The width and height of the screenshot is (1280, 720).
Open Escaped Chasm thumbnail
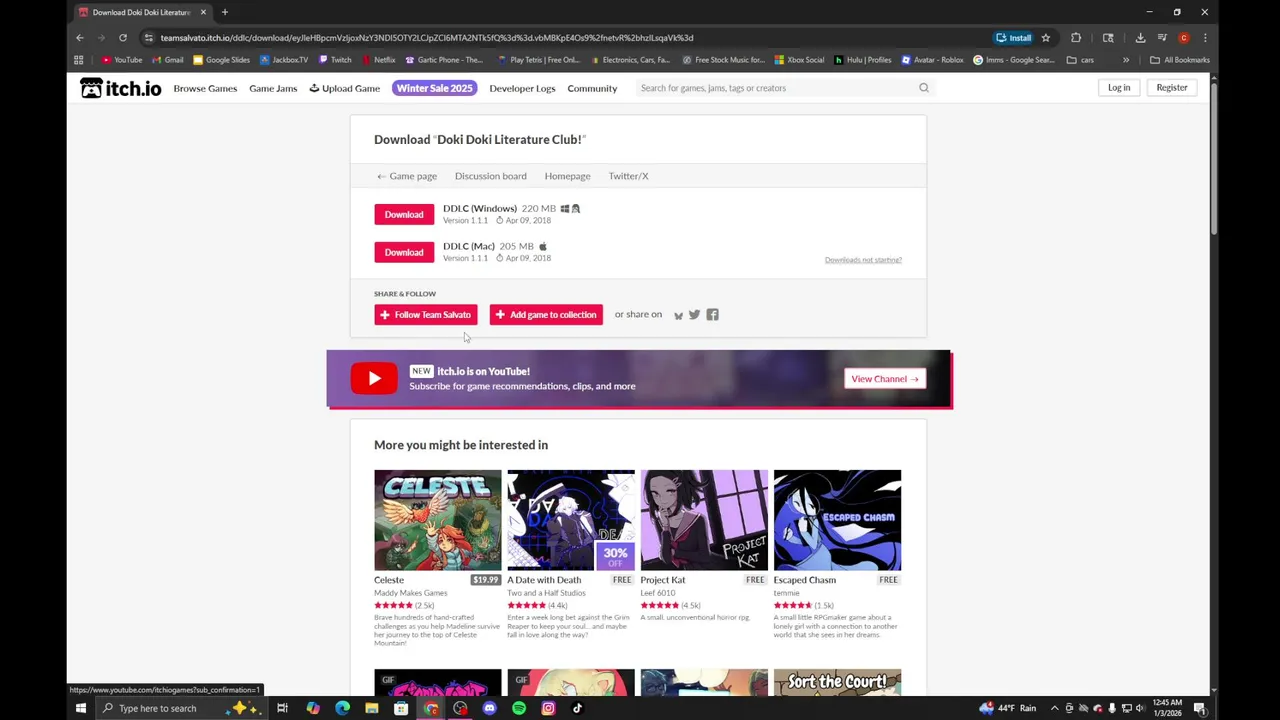[837, 520]
